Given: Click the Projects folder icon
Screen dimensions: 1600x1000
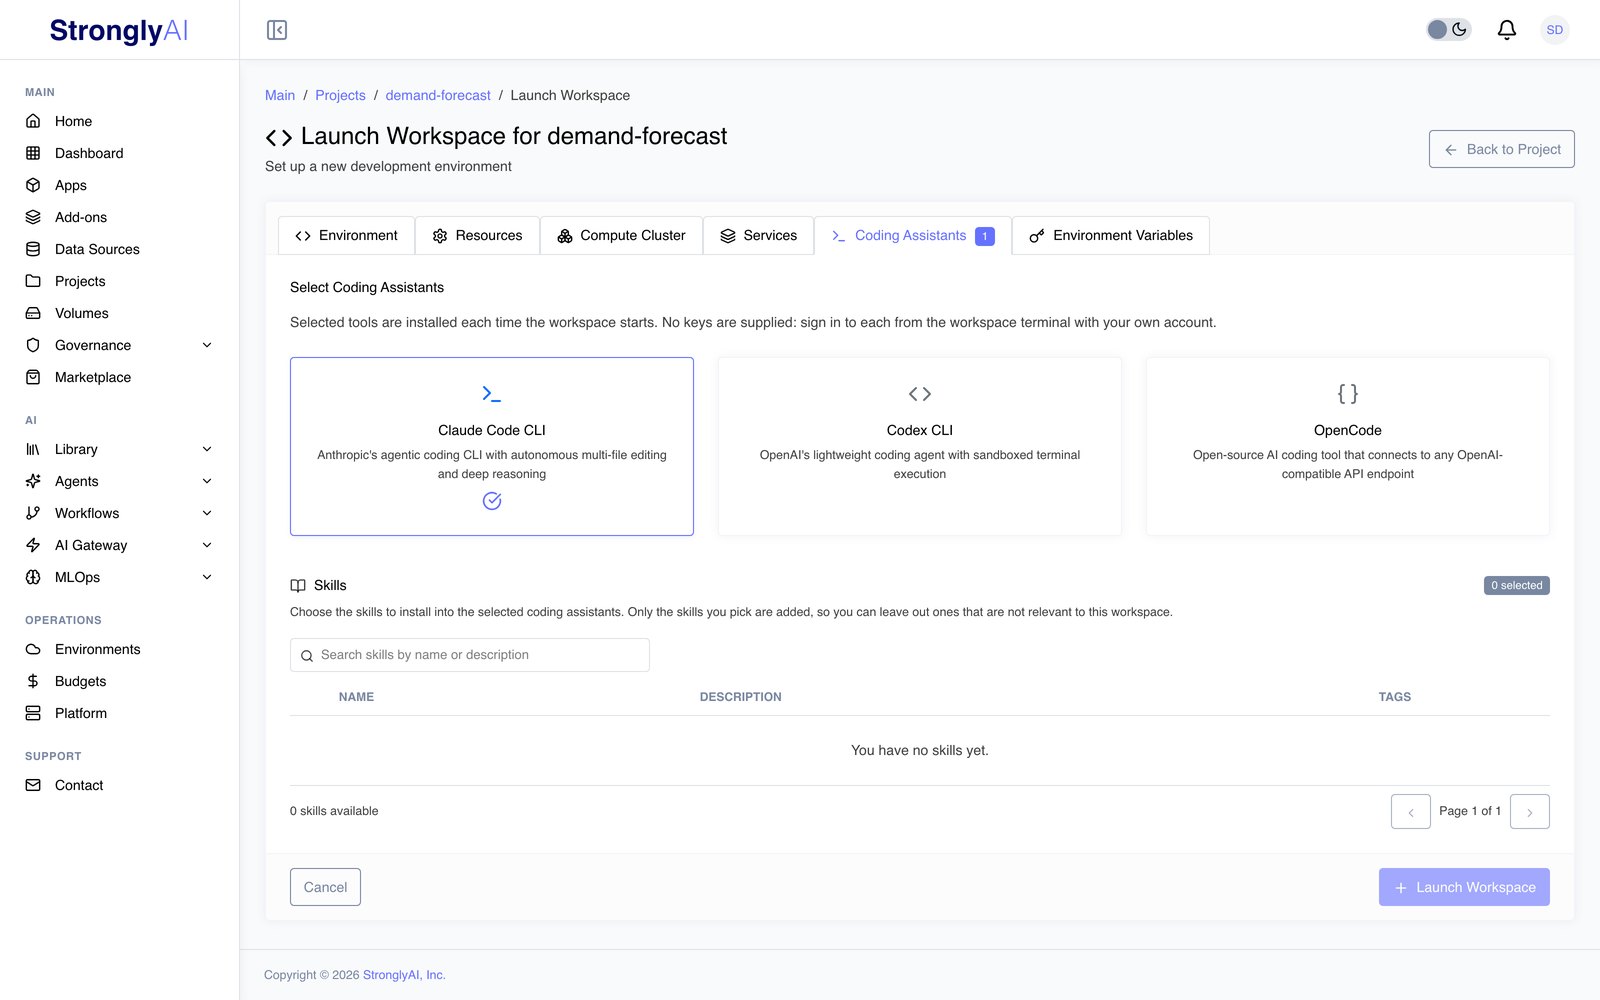Looking at the screenshot, I should pyautogui.click(x=33, y=281).
